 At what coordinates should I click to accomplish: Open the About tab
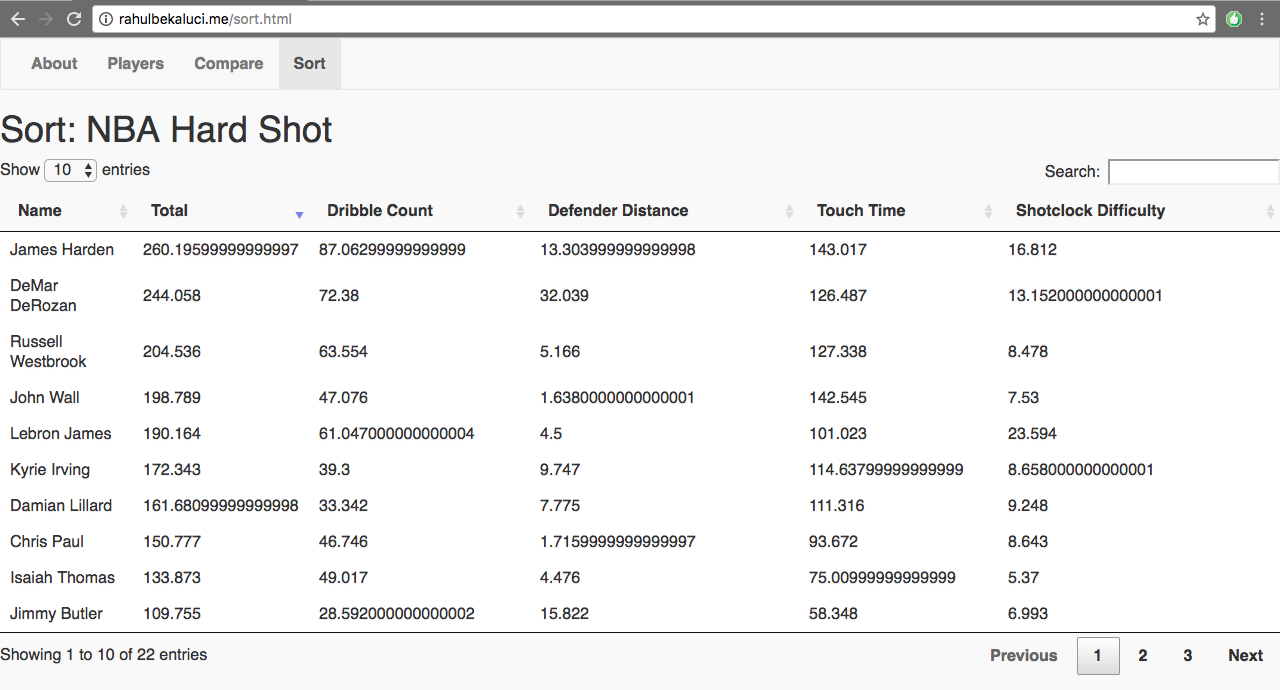coord(54,64)
